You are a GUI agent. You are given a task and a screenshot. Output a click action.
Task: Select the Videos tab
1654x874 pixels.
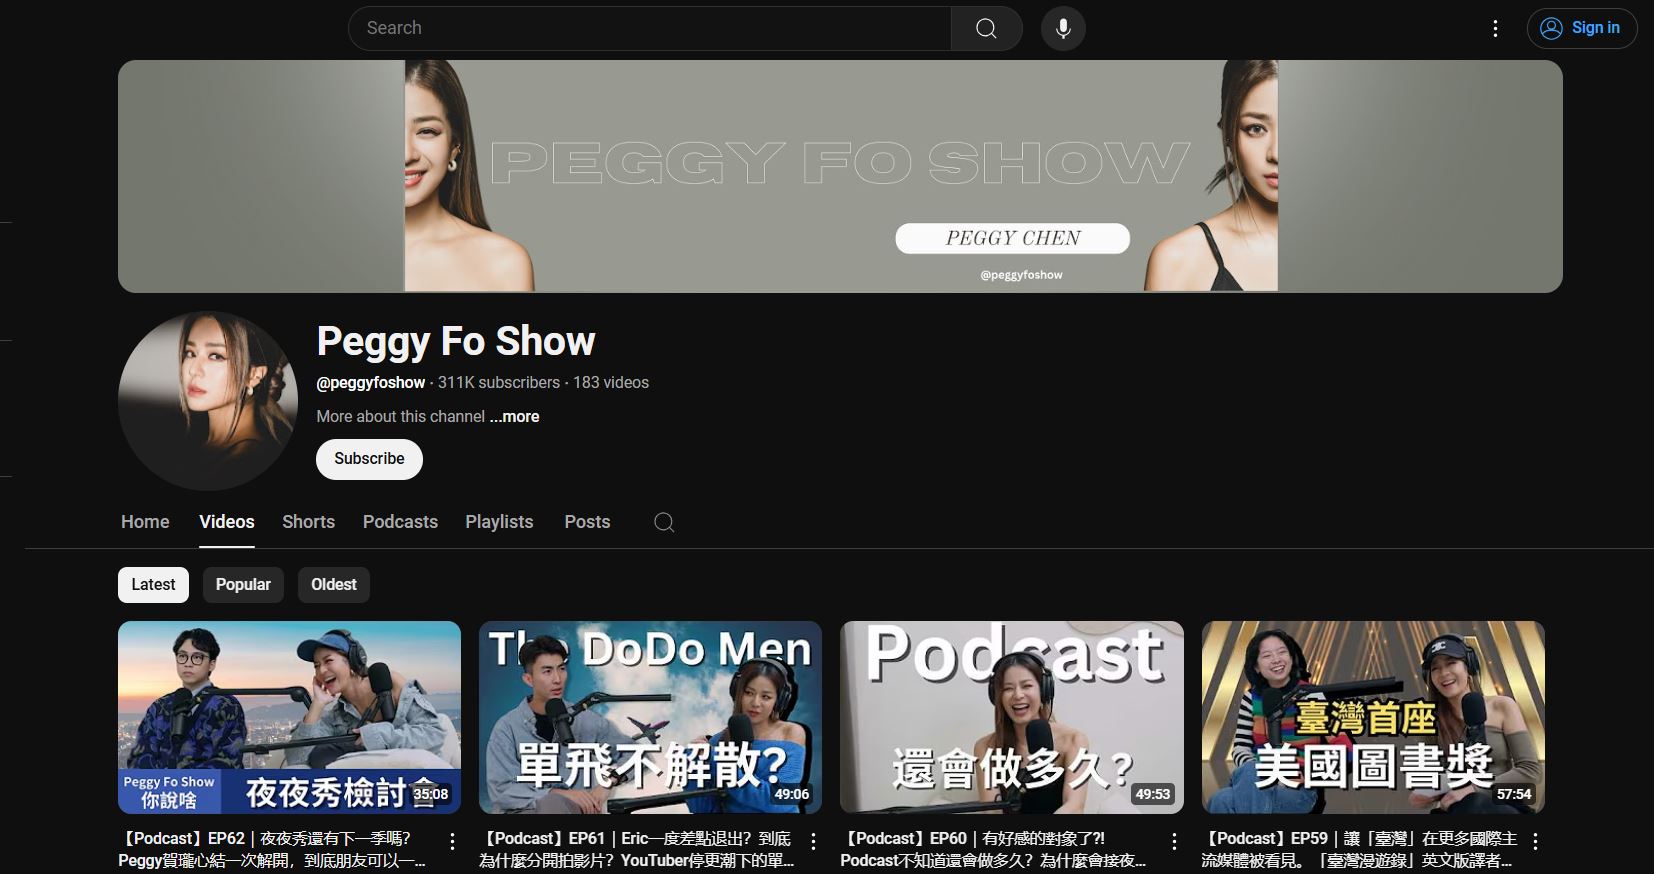point(227,522)
